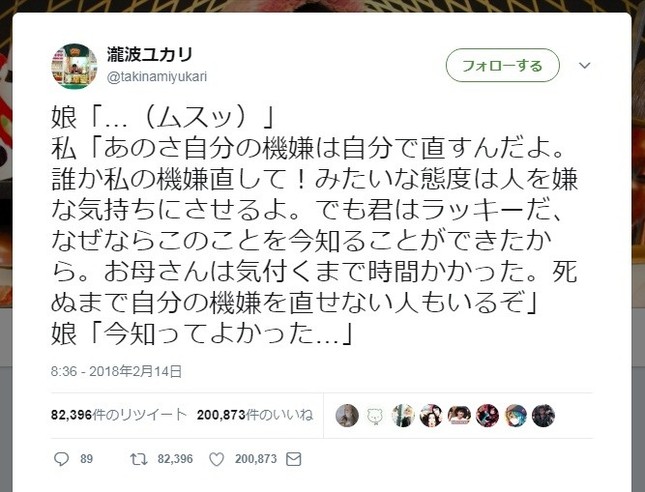The height and width of the screenshot is (492, 645).
Task: Open the 8:36 - 2018年2月14日 timestamp
Action: (x=116, y=371)
